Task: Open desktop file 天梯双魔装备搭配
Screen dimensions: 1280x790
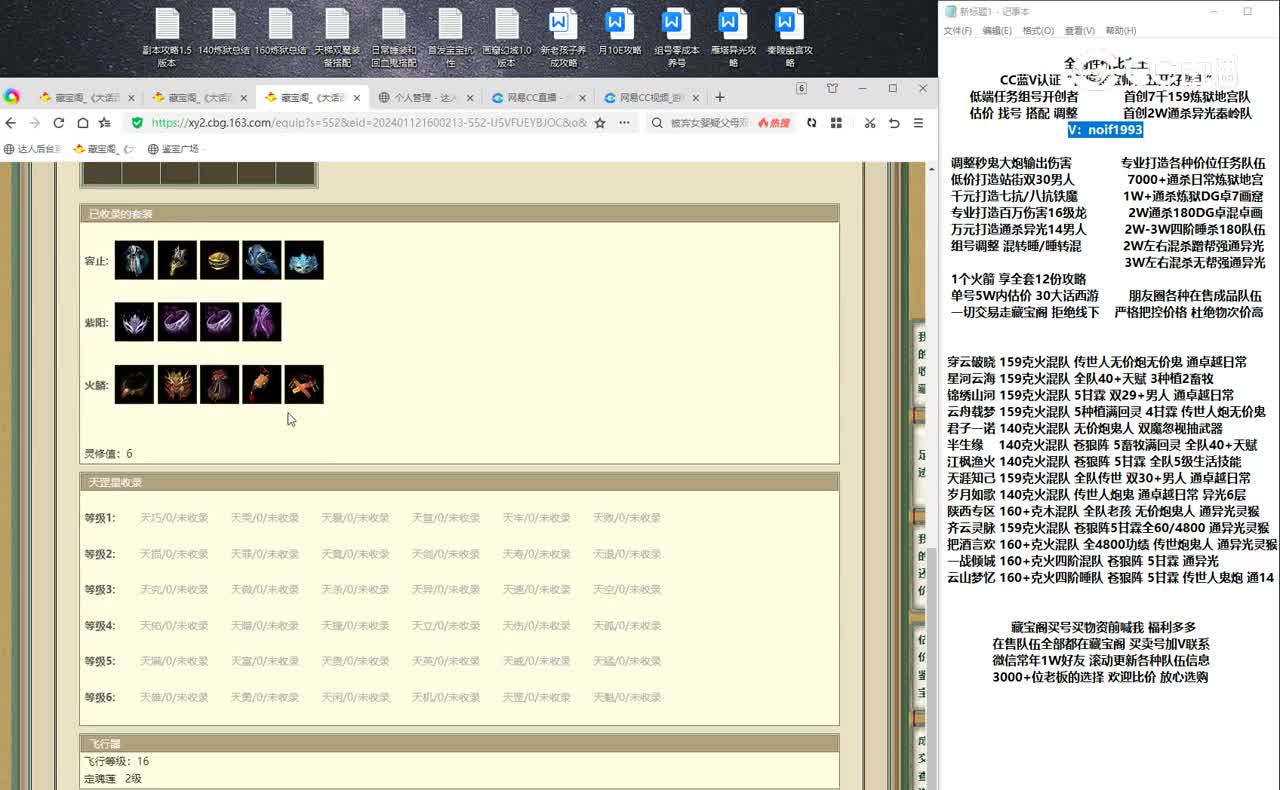Action: point(337,38)
